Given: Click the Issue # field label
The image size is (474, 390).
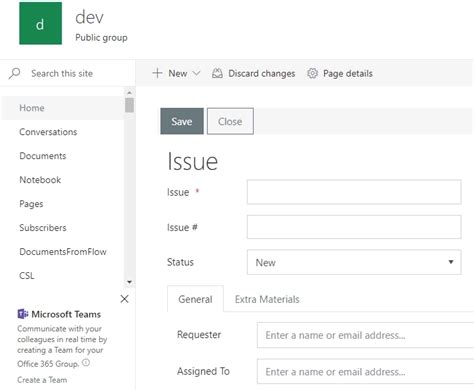Looking at the screenshot, I should pos(182,227).
